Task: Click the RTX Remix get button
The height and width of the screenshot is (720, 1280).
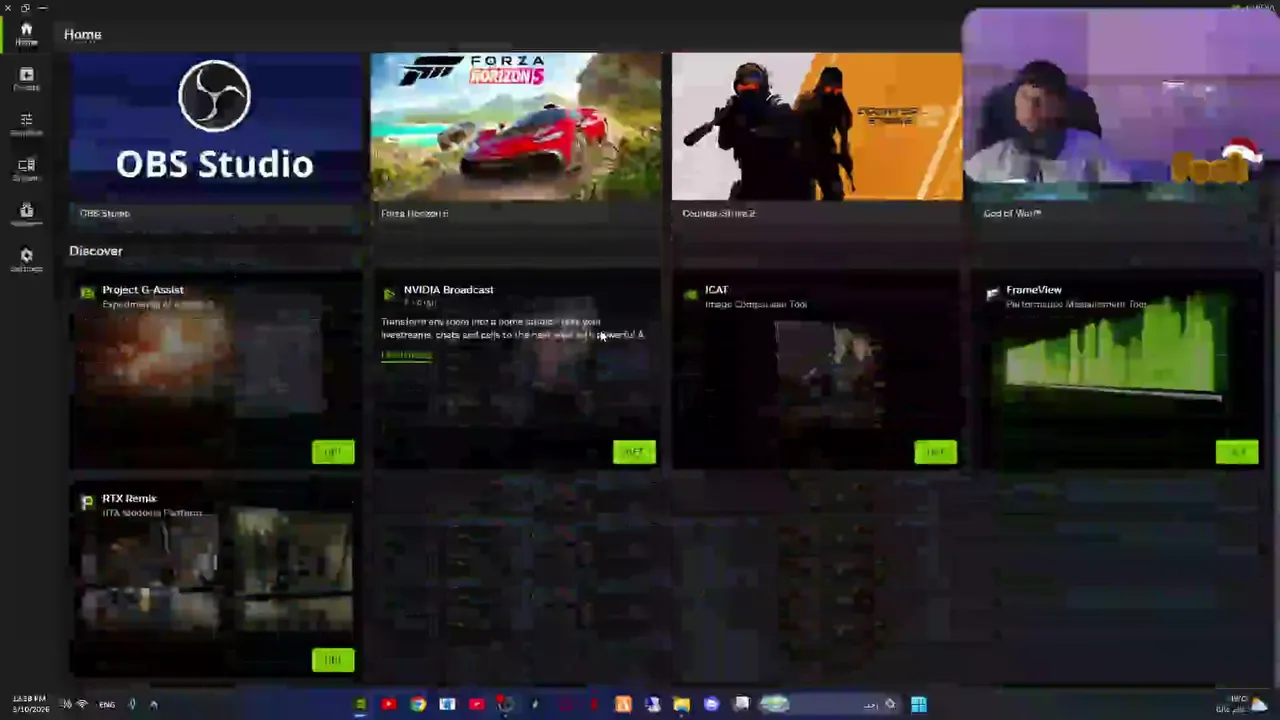Action: coord(333,660)
